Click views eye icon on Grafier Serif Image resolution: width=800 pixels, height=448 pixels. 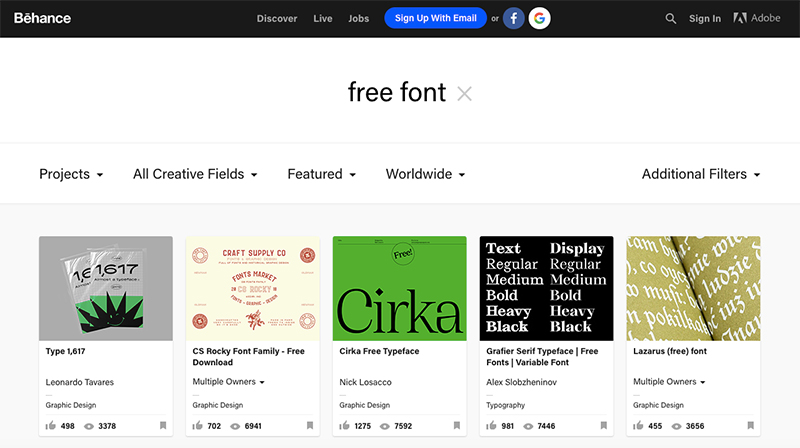click(528, 427)
